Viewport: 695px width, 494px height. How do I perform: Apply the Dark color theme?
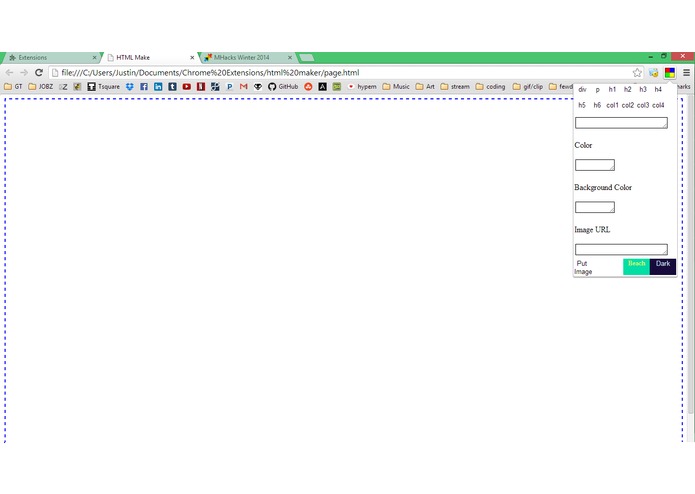coord(663,267)
